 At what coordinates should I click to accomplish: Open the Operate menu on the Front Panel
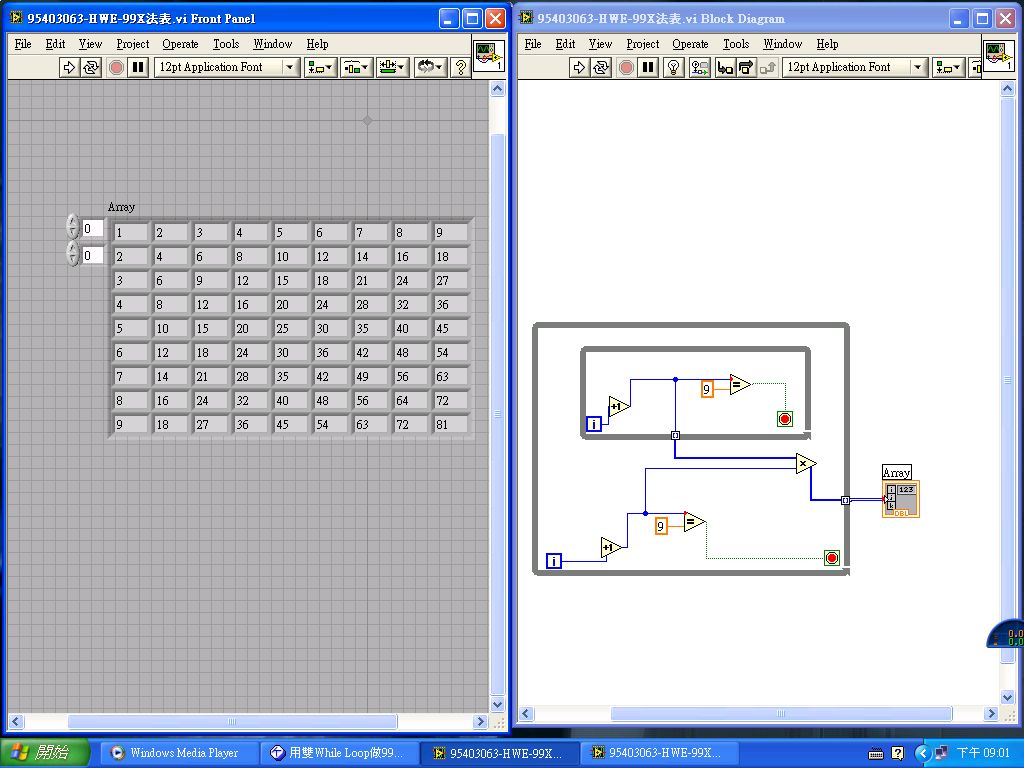(x=180, y=44)
